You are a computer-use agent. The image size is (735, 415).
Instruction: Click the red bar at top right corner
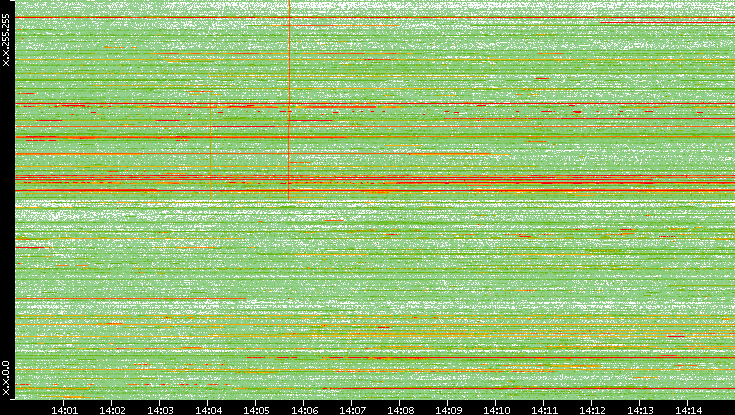665,21
